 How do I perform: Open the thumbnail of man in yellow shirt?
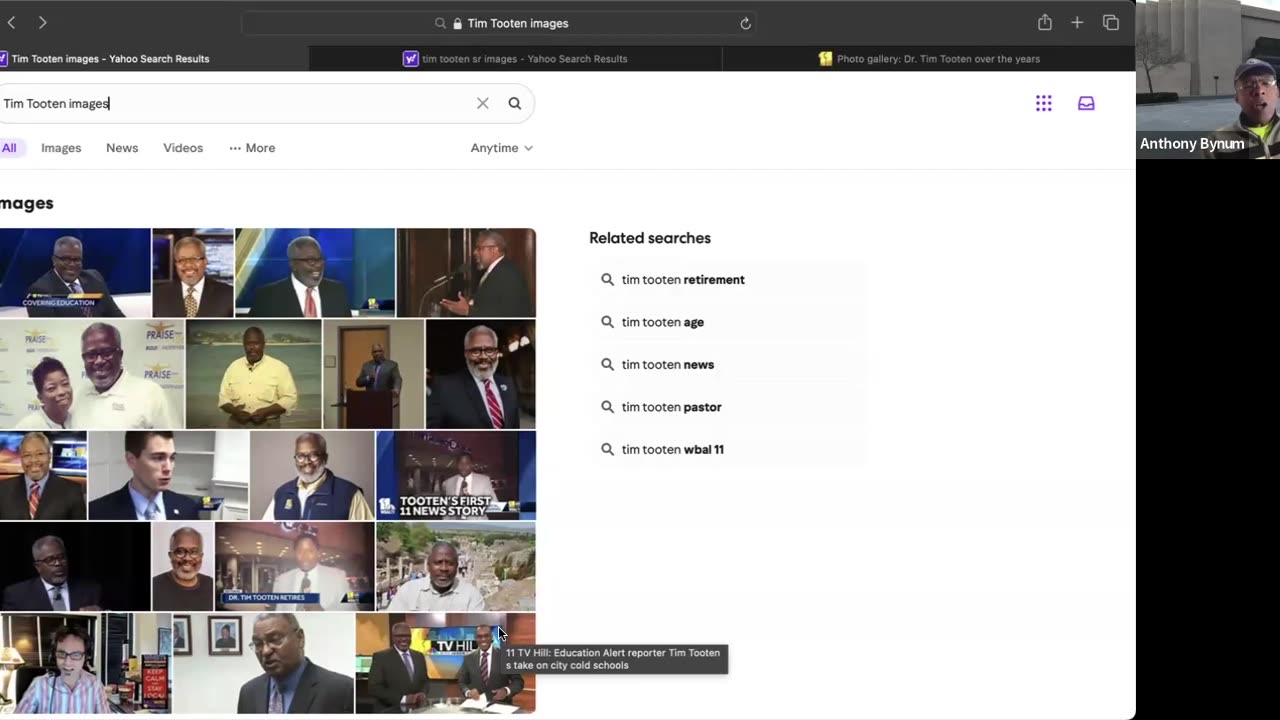click(x=254, y=374)
